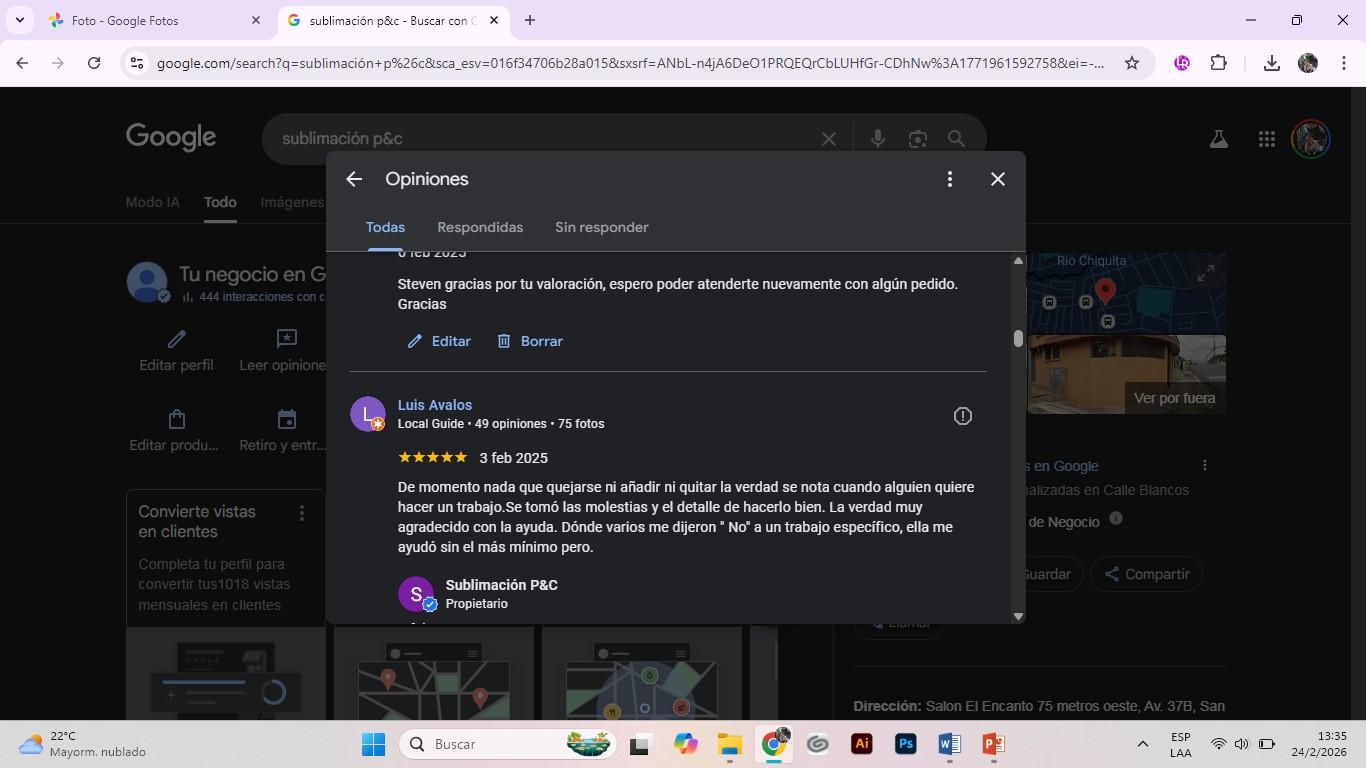The image size is (1366, 768).
Task: Open Convierte vistas card options menu
Action: point(301,513)
